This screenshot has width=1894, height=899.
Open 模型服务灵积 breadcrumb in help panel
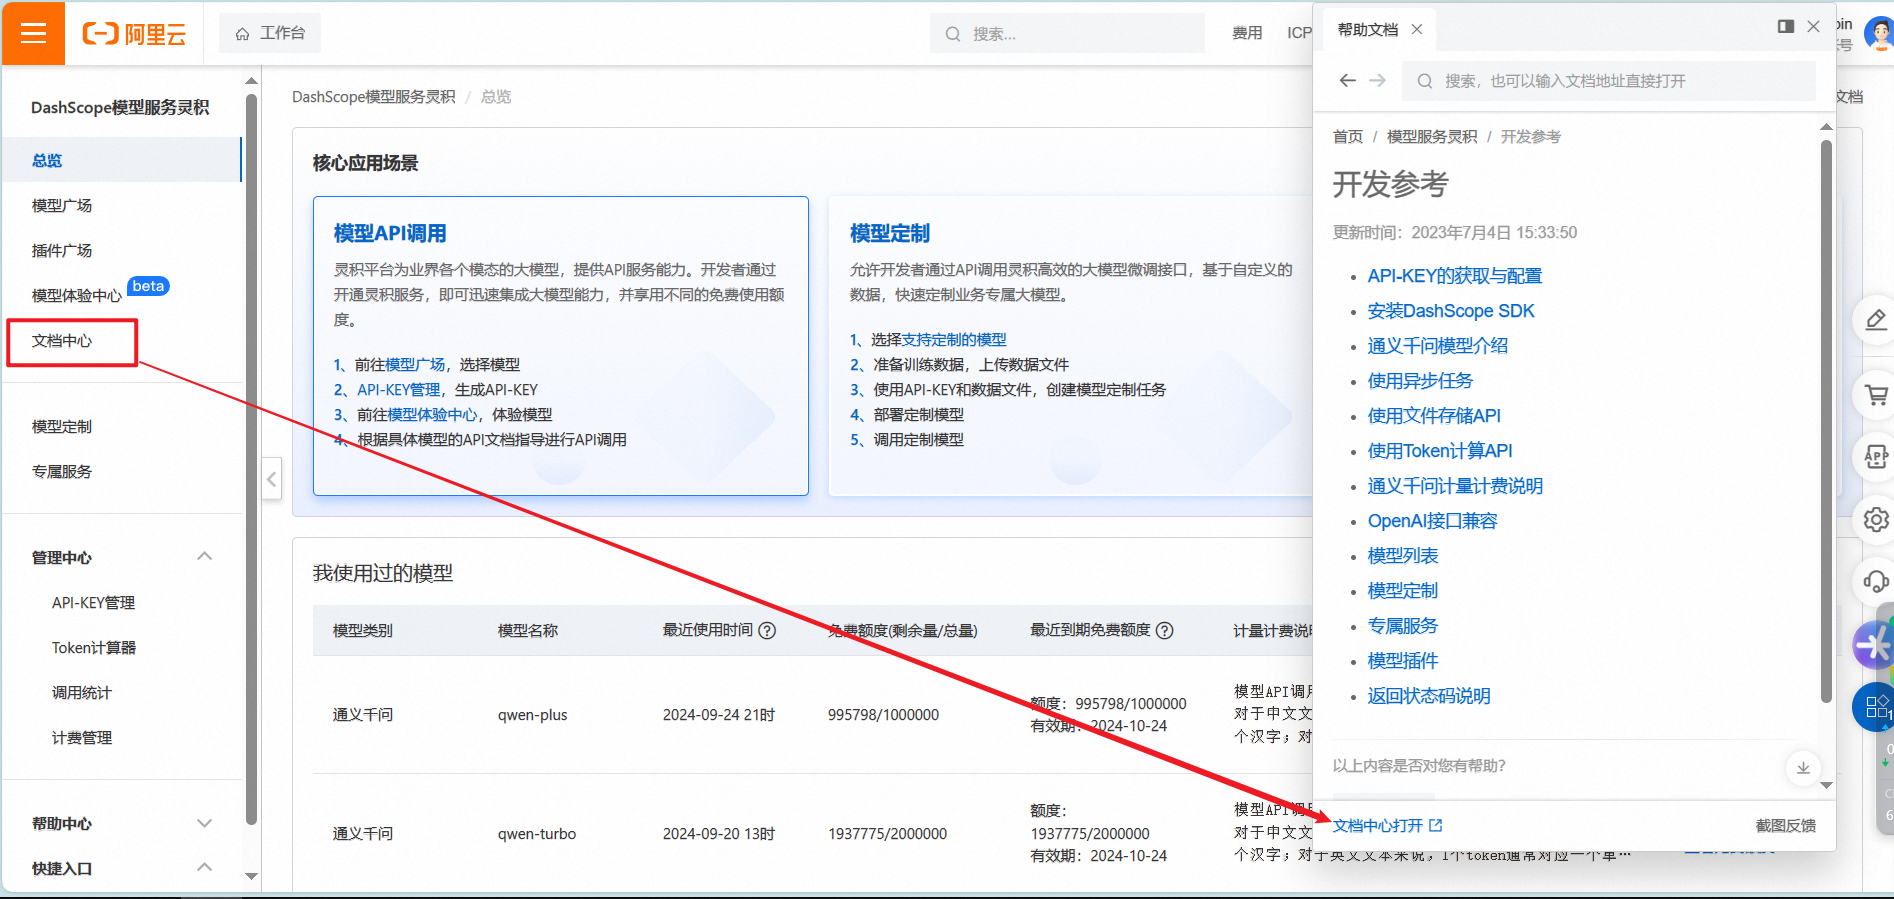click(1431, 136)
